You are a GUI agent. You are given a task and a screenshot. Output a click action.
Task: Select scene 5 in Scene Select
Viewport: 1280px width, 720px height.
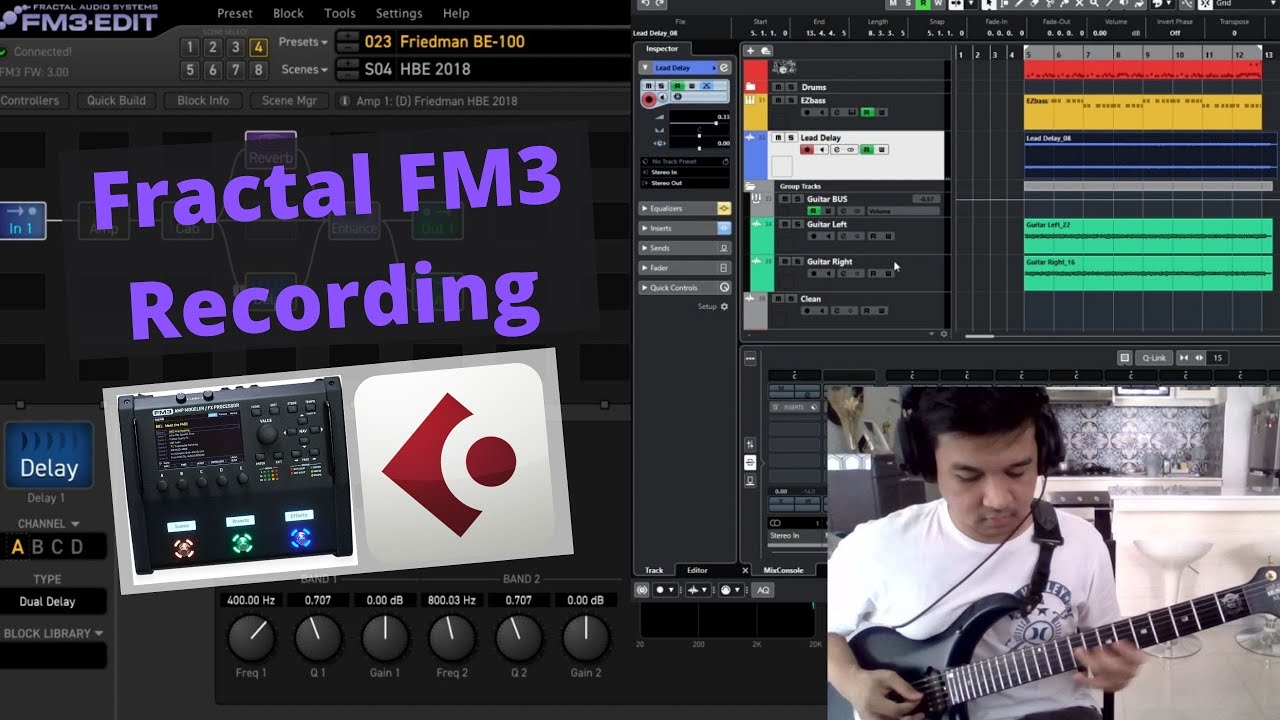pos(190,70)
